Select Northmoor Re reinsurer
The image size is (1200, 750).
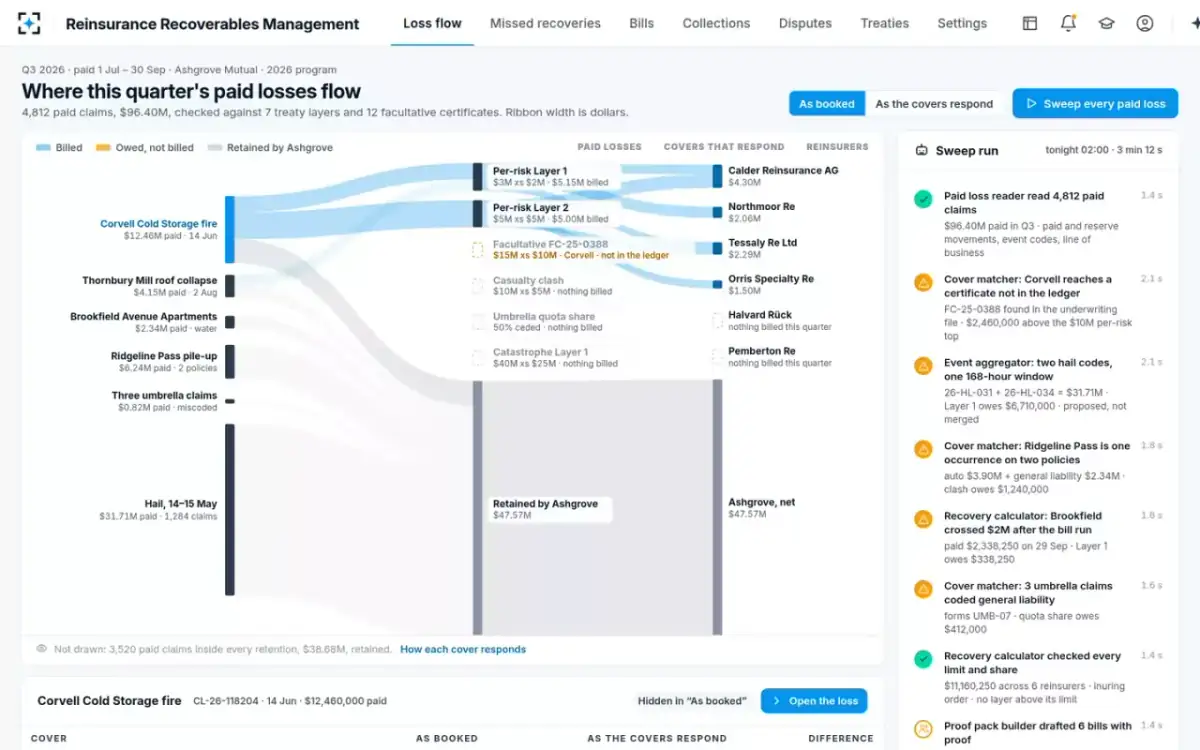[717, 212]
